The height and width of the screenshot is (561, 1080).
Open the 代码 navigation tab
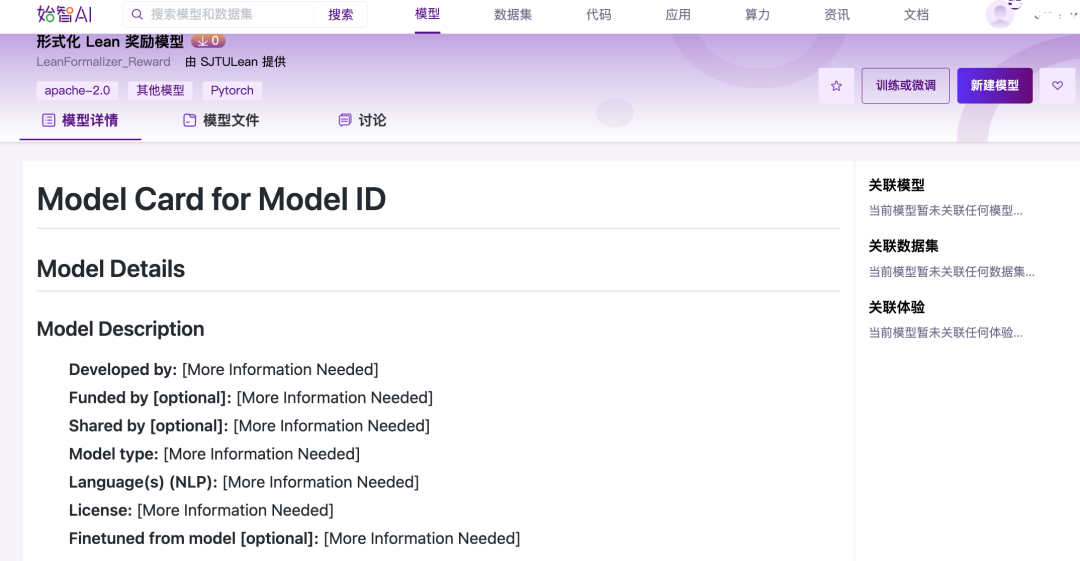point(599,14)
